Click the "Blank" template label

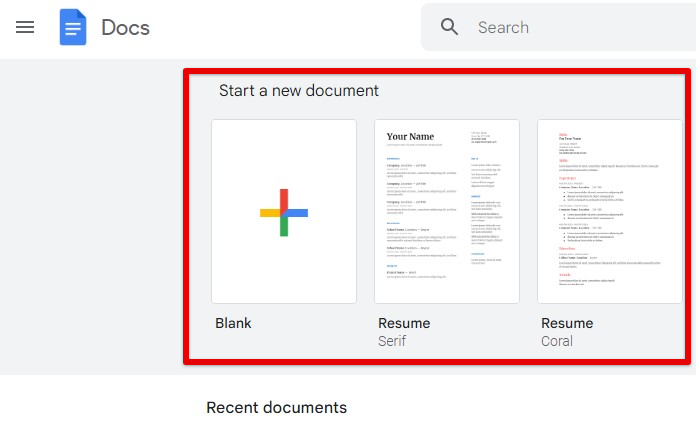click(233, 323)
